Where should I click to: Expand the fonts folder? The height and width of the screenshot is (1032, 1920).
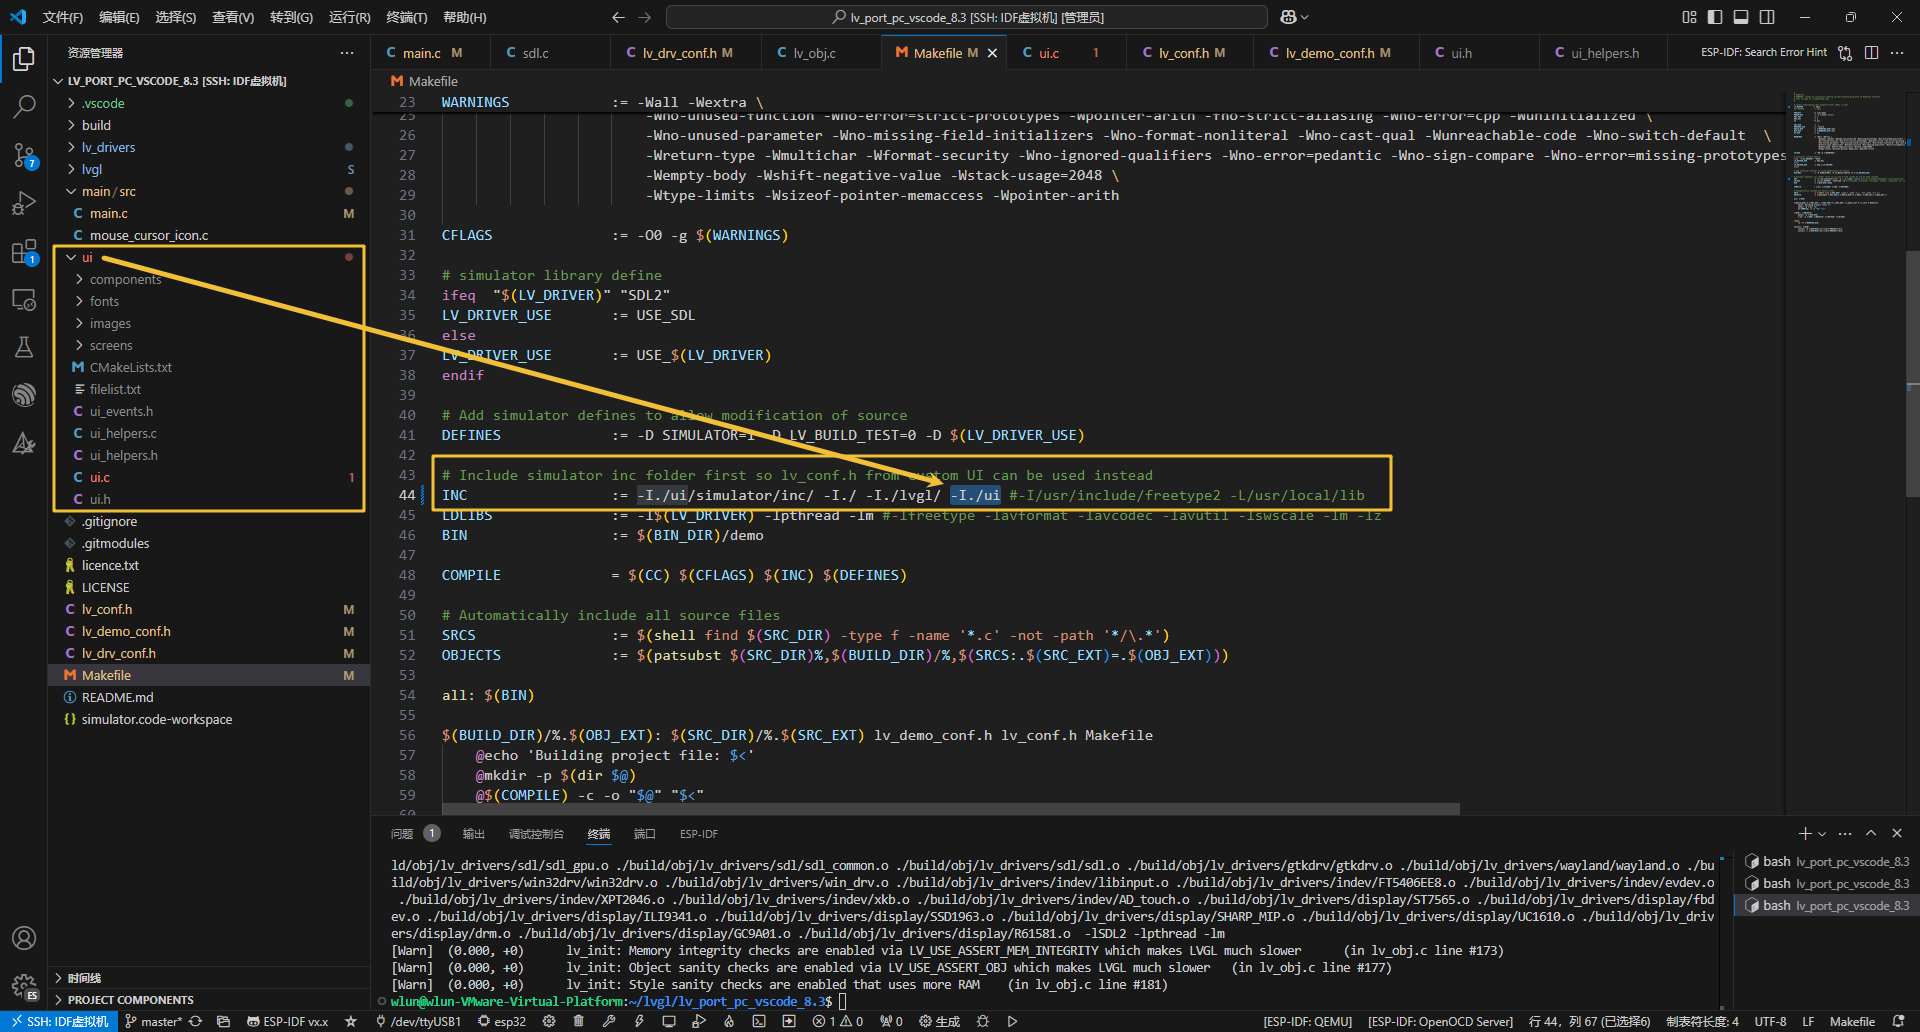pyautogui.click(x=208, y=301)
